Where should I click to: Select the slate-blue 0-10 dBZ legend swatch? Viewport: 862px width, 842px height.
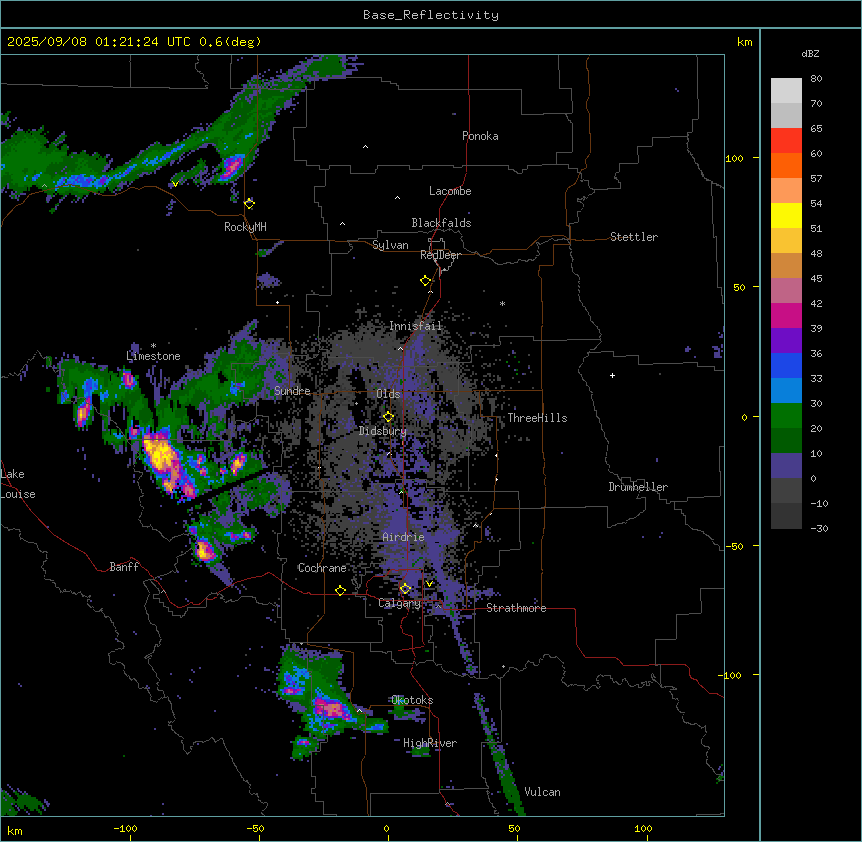click(x=786, y=466)
